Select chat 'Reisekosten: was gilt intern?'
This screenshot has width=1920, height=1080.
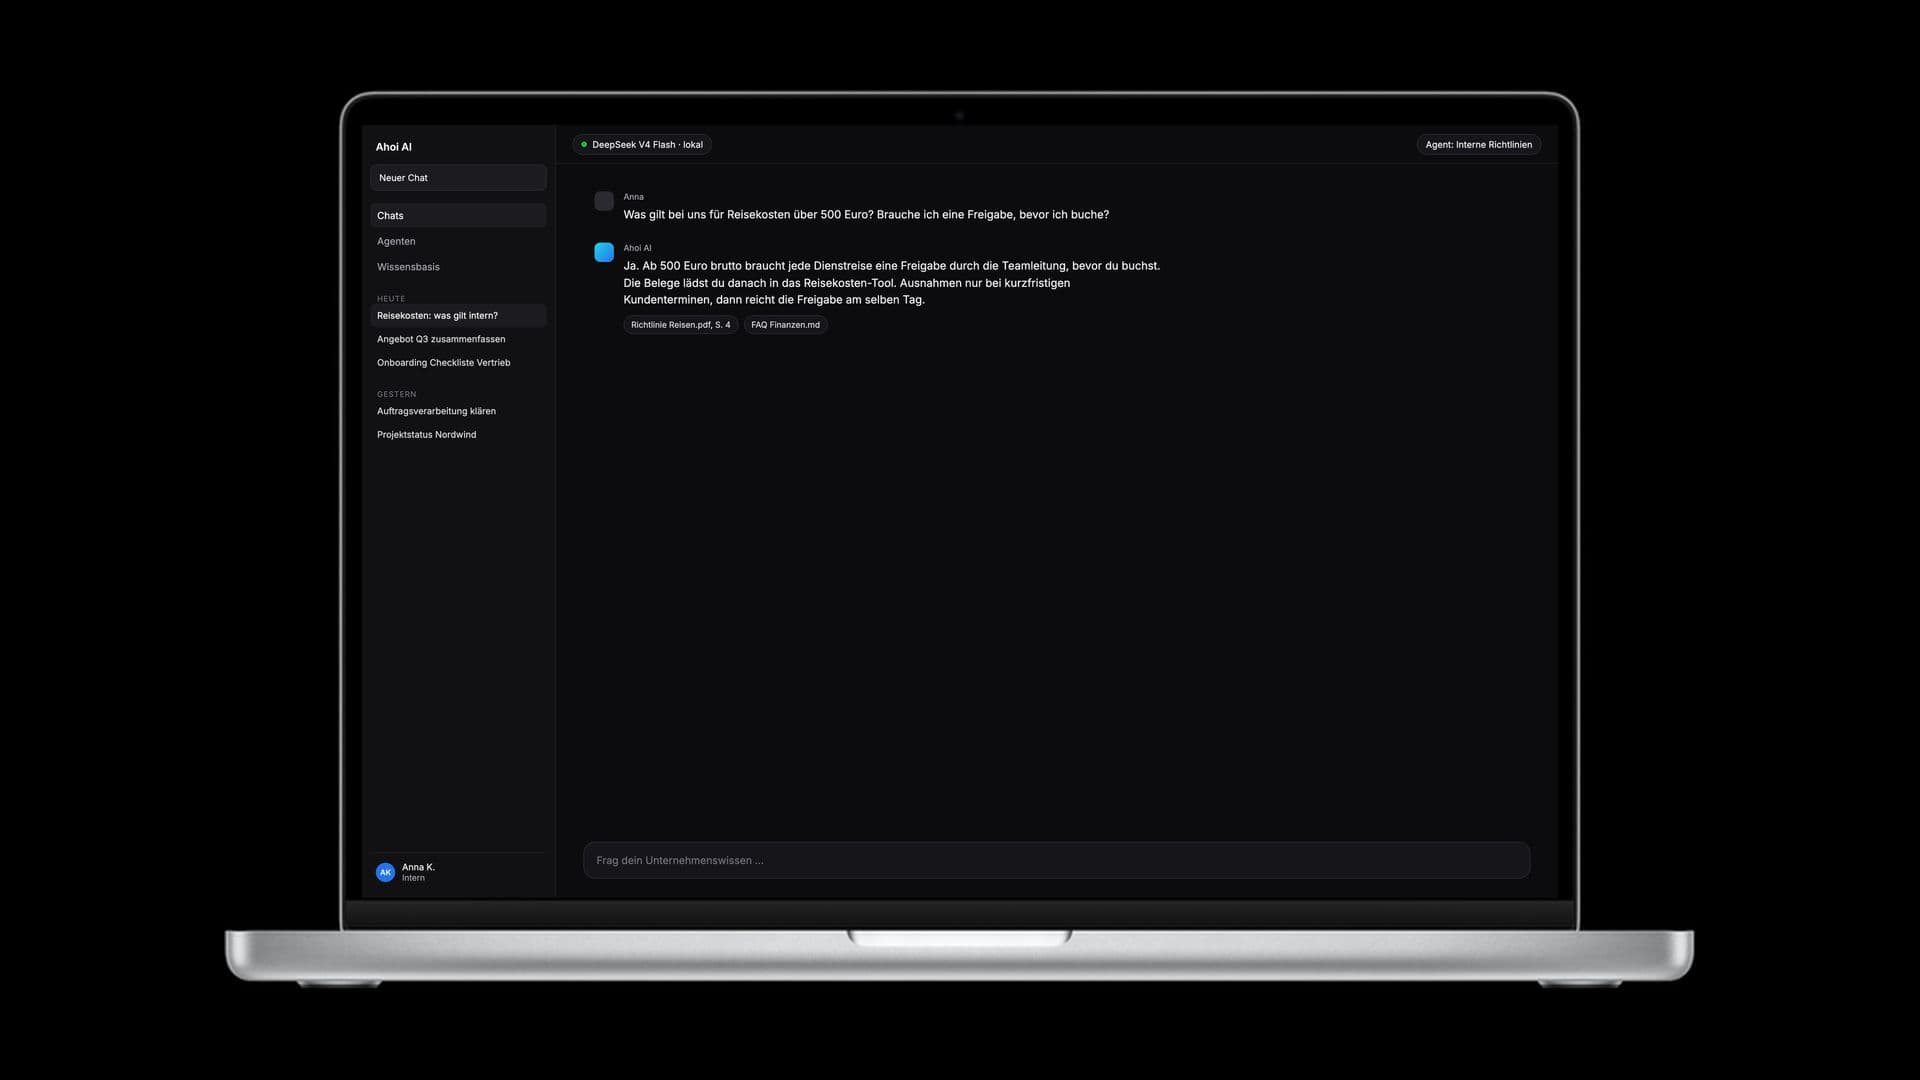click(x=458, y=316)
